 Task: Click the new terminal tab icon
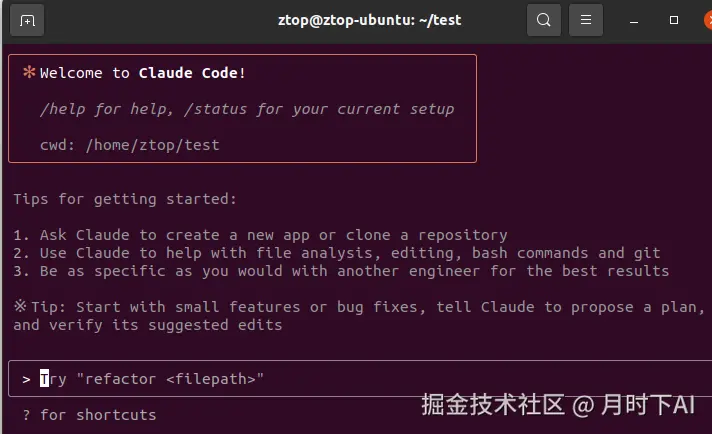tap(27, 20)
